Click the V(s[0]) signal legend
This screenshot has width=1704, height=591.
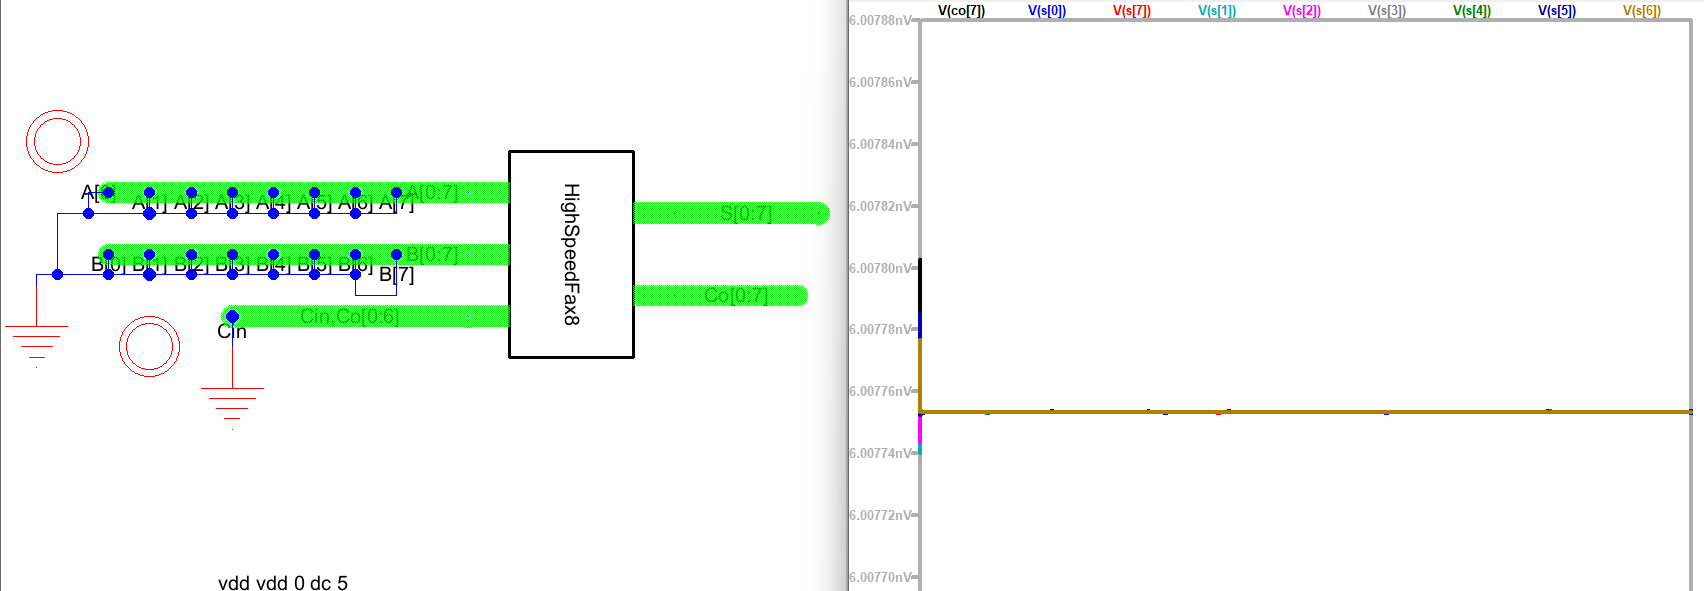coord(1047,11)
